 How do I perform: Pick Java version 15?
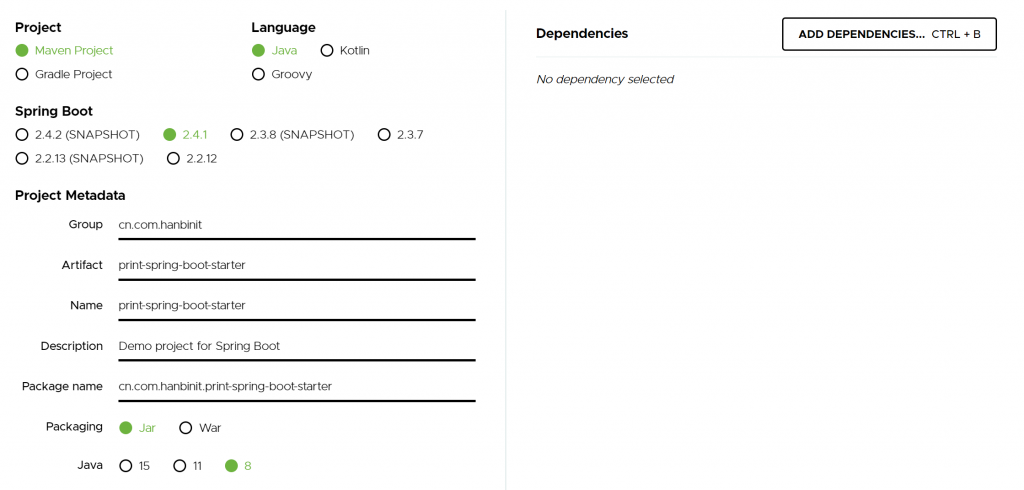pyautogui.click(x=135, y=466)
